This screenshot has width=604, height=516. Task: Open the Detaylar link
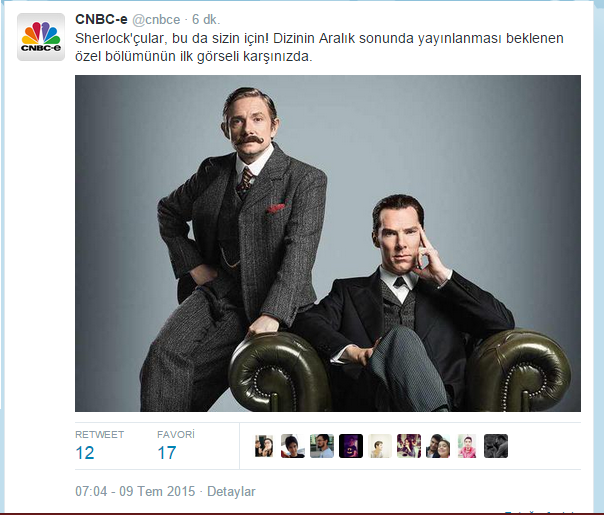[x=231, y=492]
